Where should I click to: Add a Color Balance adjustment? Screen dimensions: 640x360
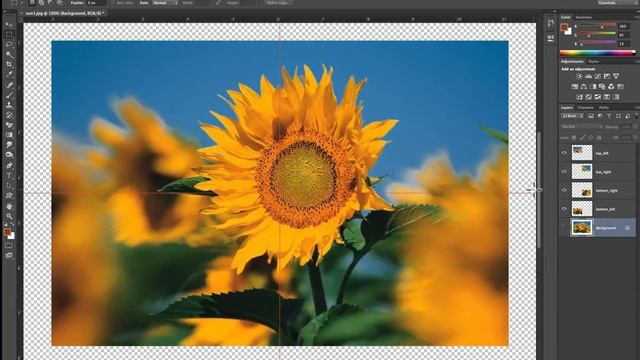point(584,87)
